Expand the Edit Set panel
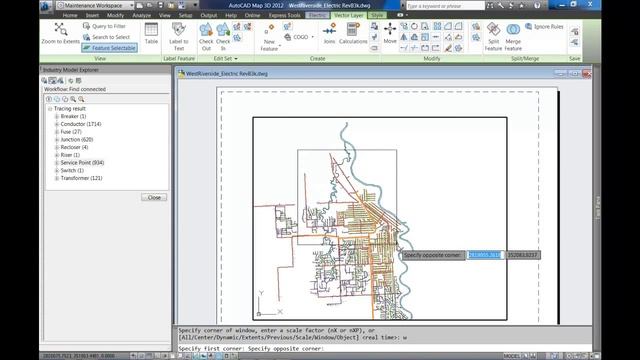The image size is (640, 360). 225,59
